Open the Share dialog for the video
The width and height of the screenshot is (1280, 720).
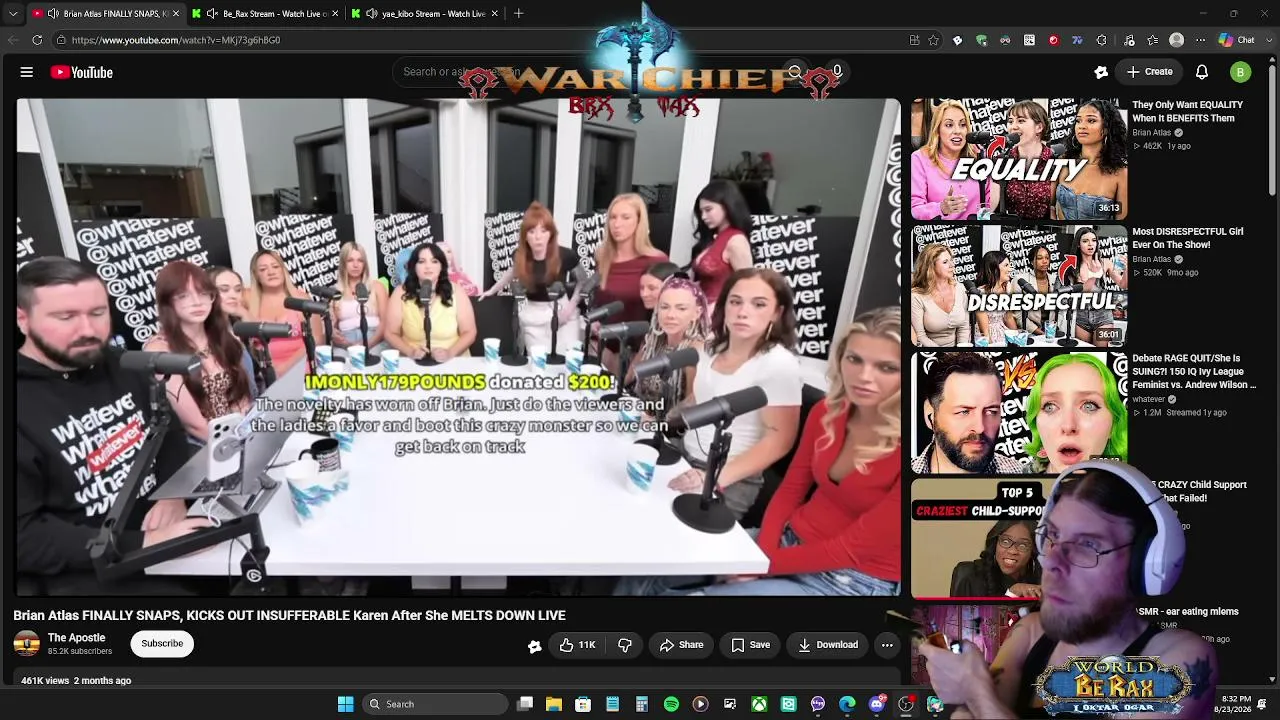[681, 645]
